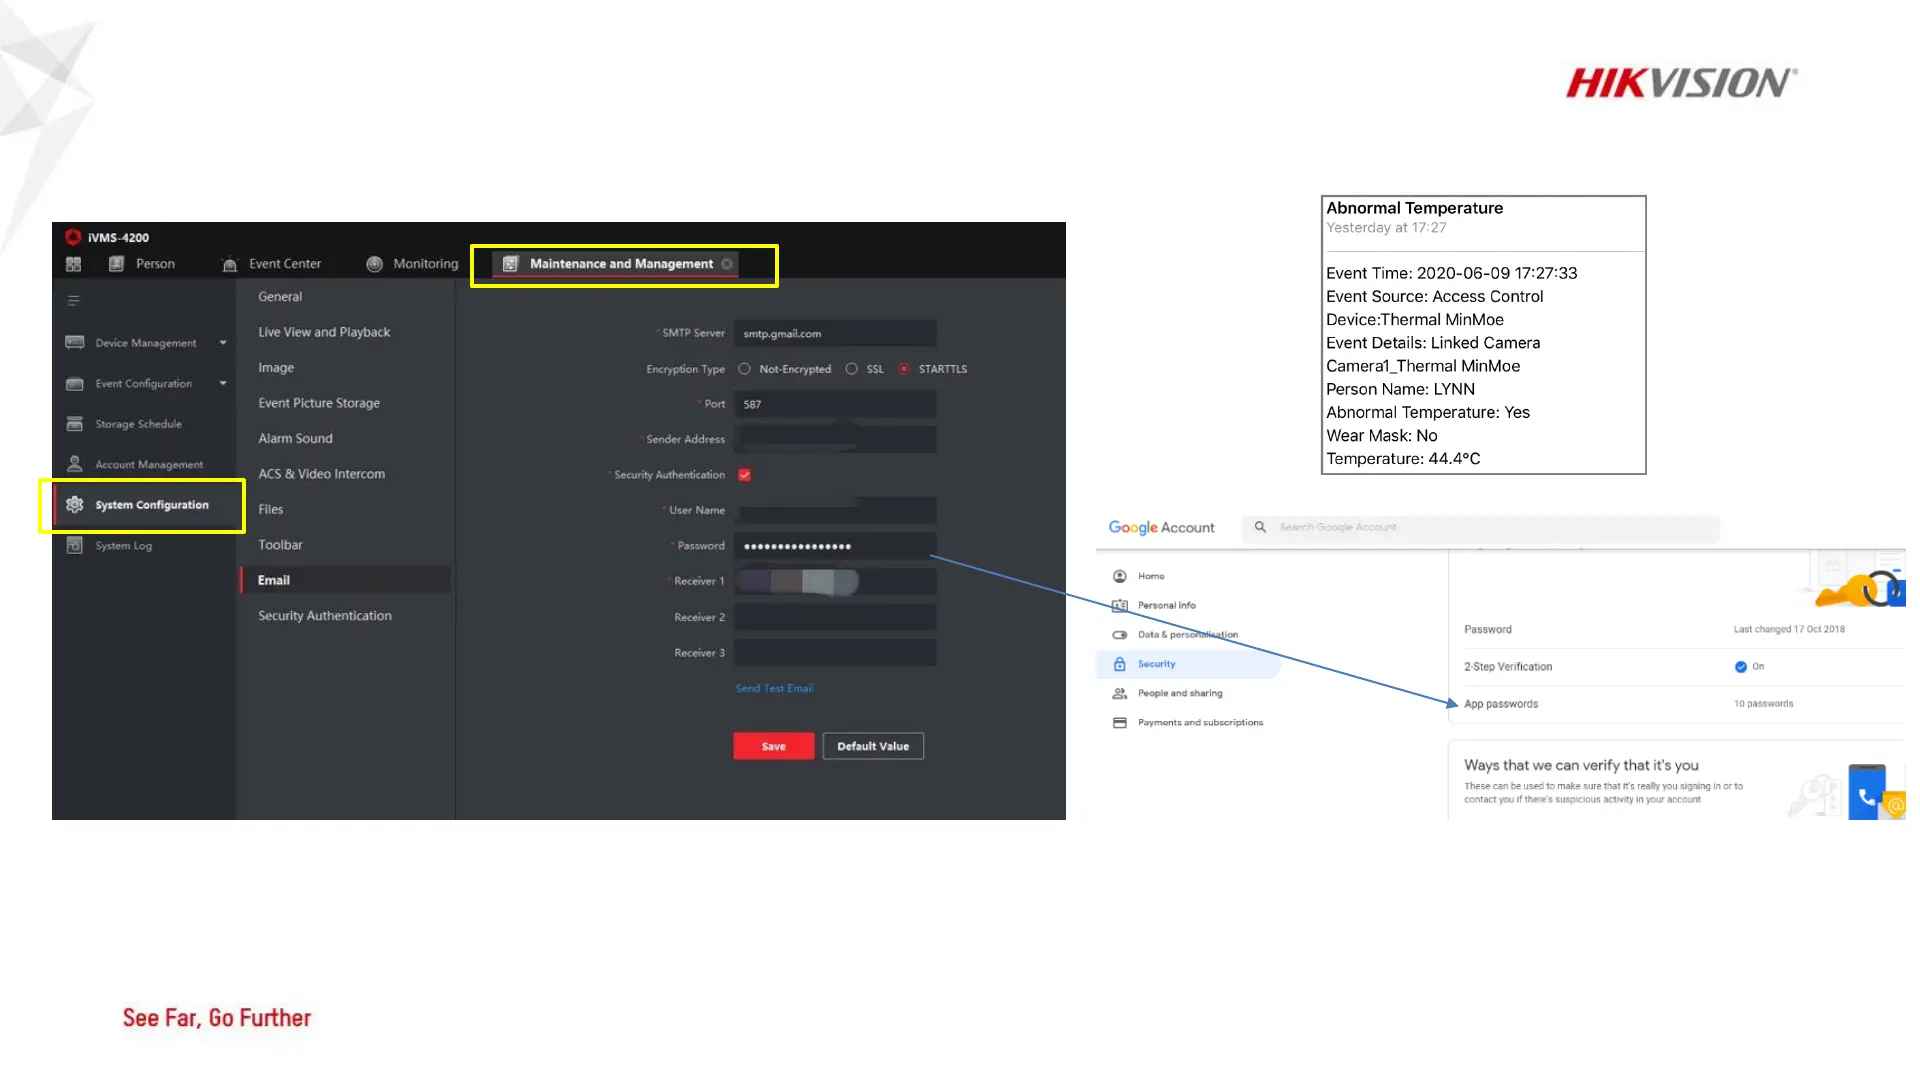Select Not-Encrypted encryption type
This screenshot has width=1920, height=1080.
pyautogui.click(x=745, y=369)
